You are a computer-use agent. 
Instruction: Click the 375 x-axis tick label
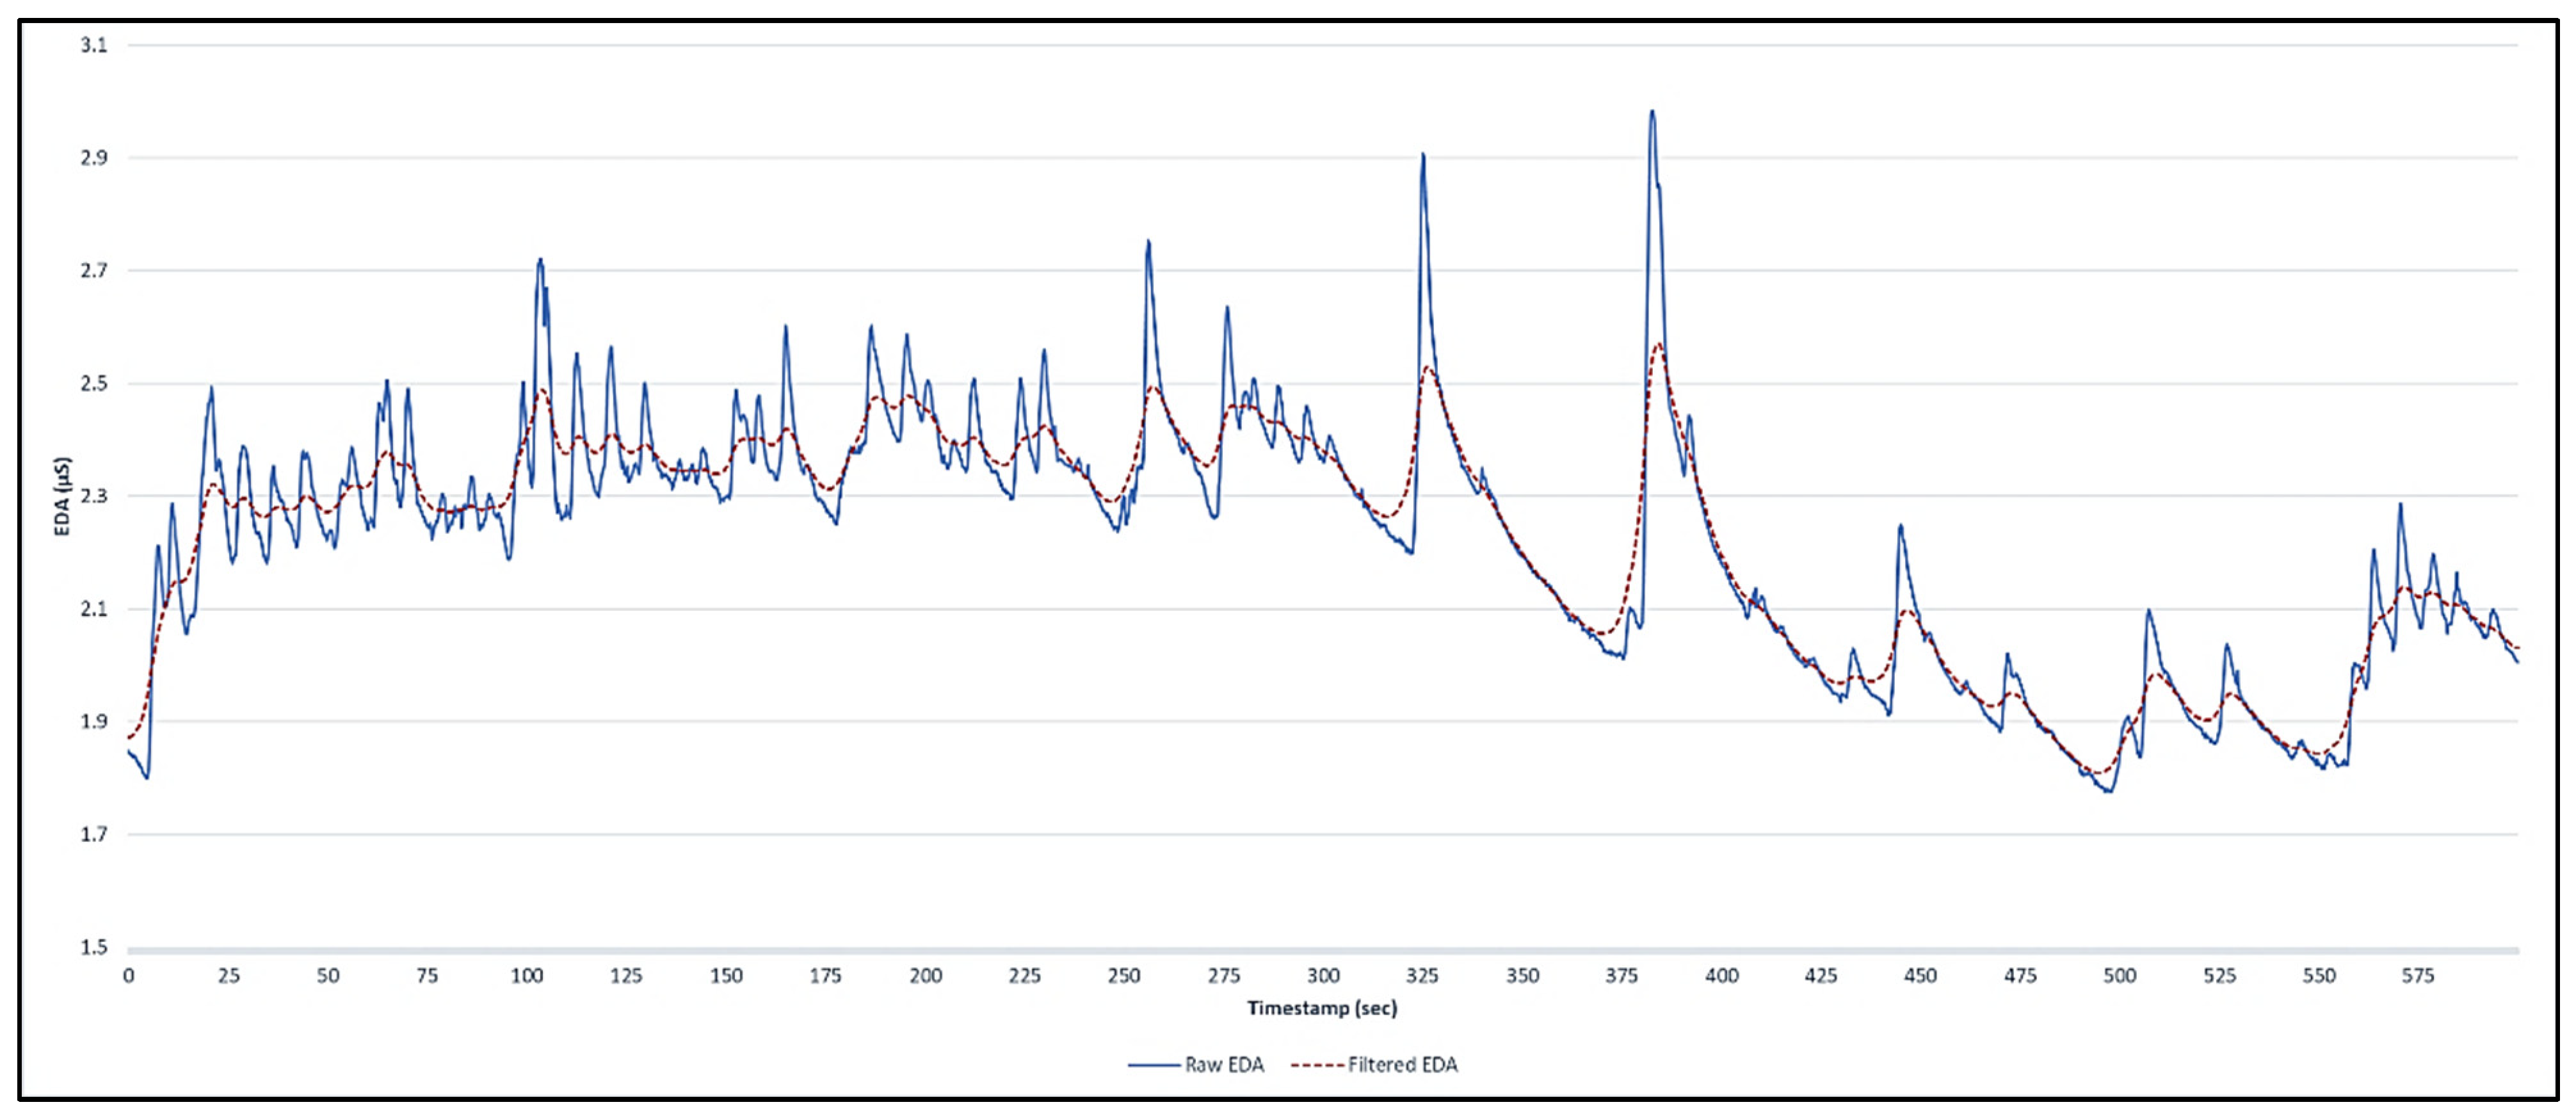(x=1621, y=976)
